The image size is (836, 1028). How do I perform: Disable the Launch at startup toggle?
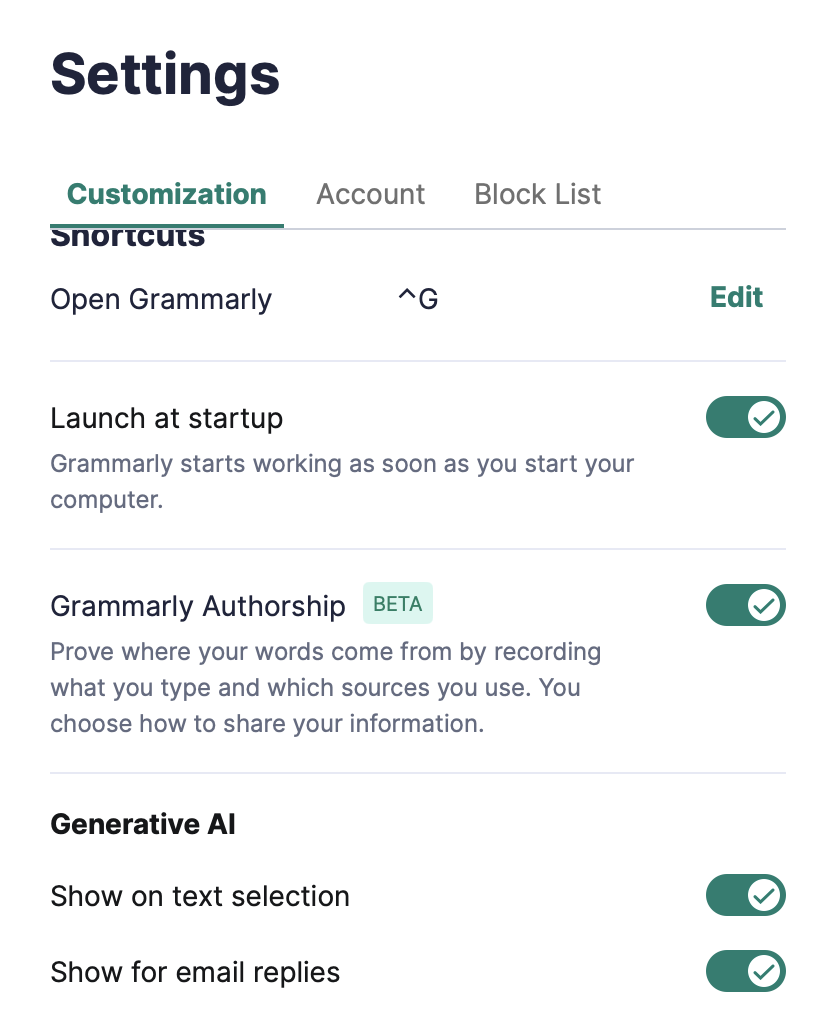(745, 418)
